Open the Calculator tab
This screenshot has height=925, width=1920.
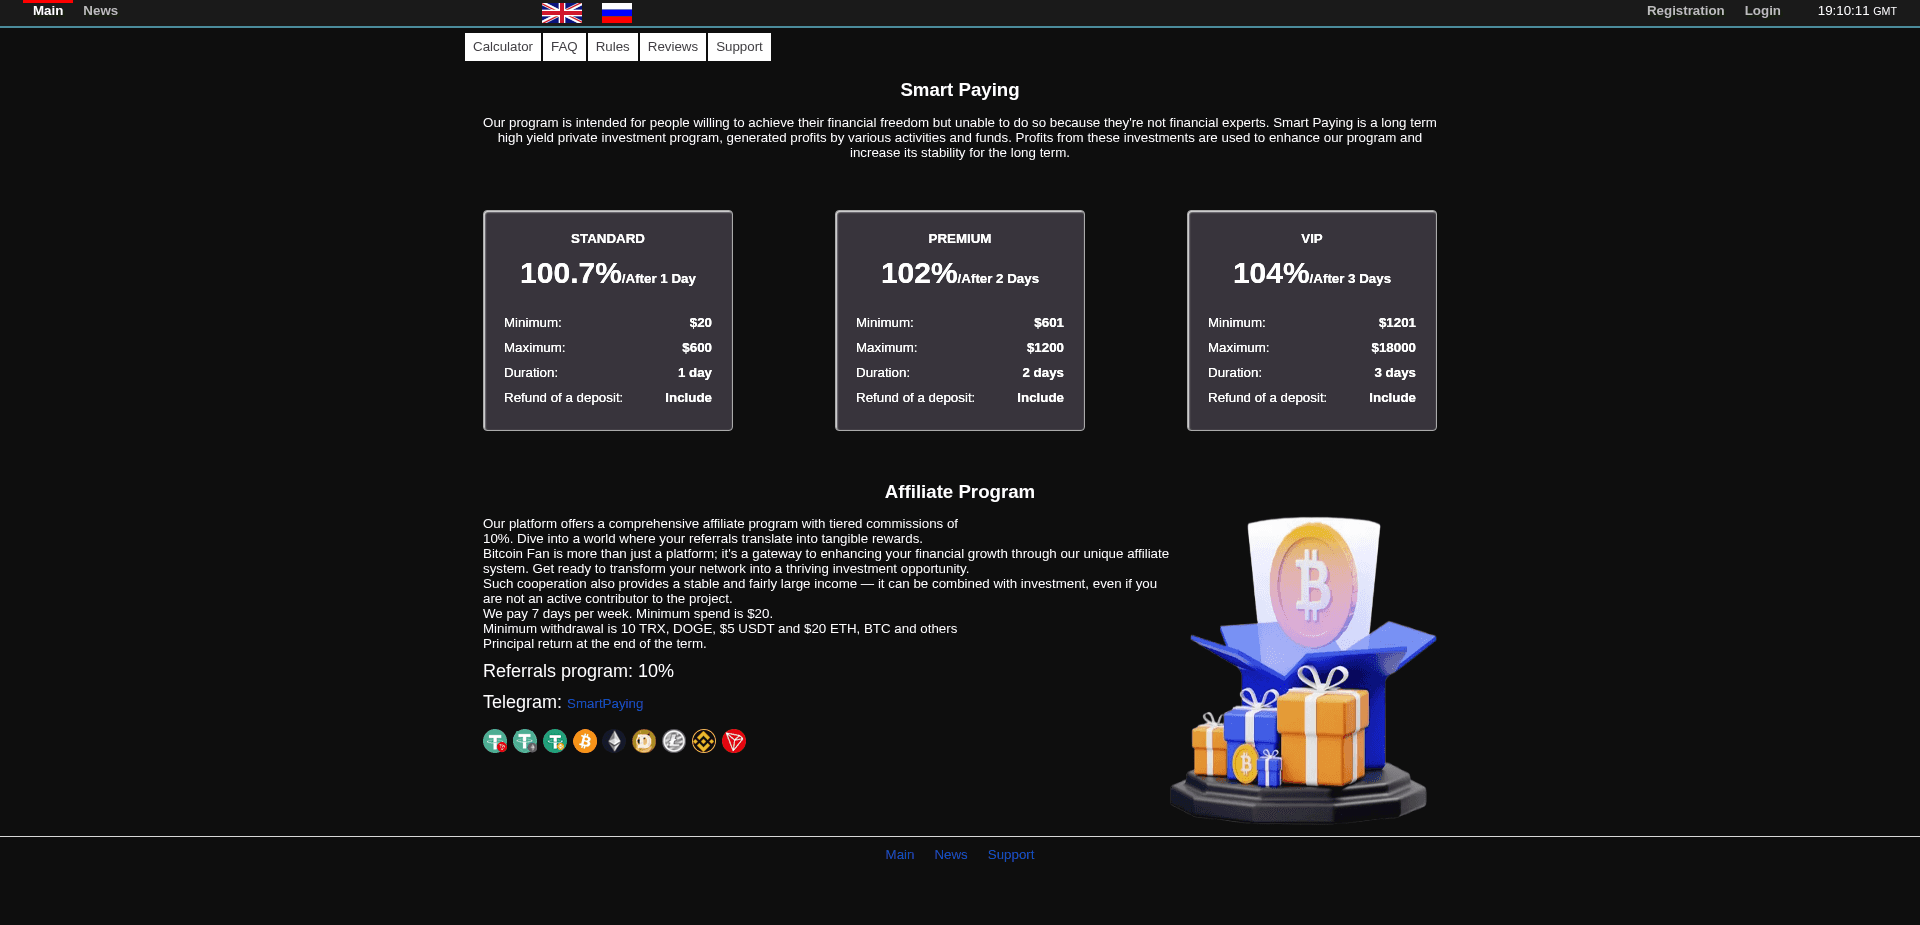pos(502,46)
